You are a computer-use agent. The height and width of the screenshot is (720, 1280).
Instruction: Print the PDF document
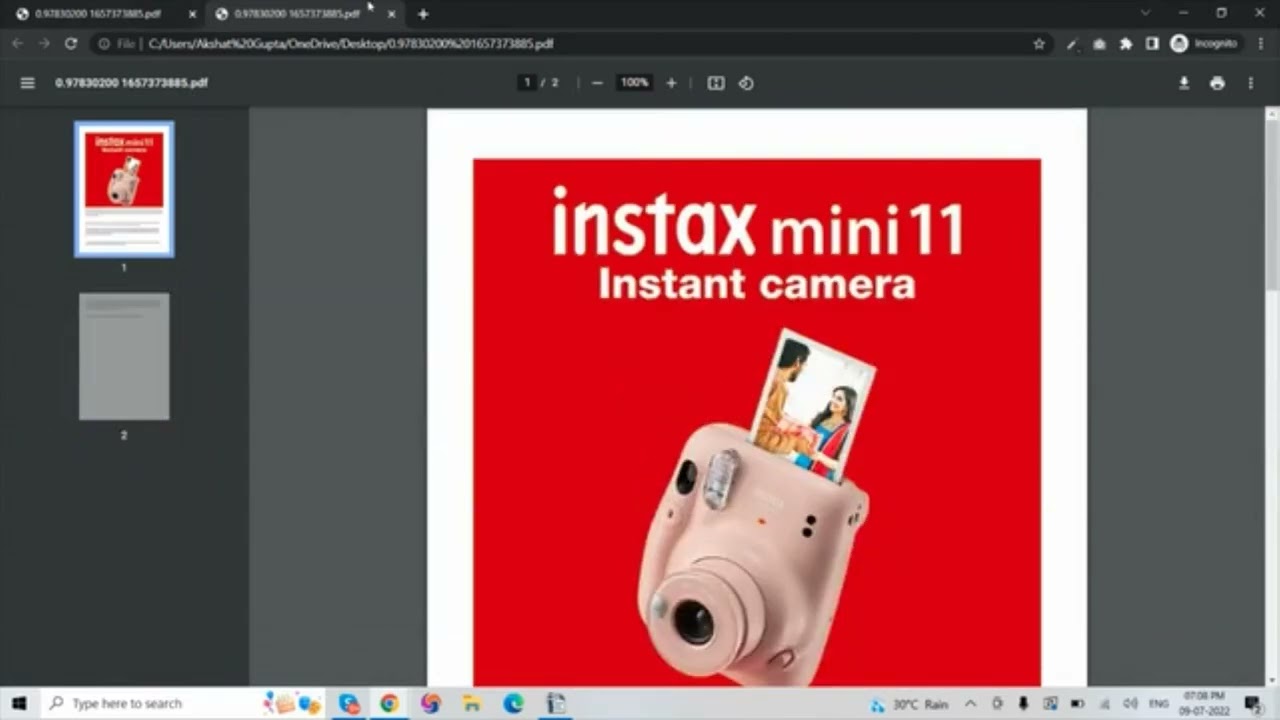(1217, 83)
